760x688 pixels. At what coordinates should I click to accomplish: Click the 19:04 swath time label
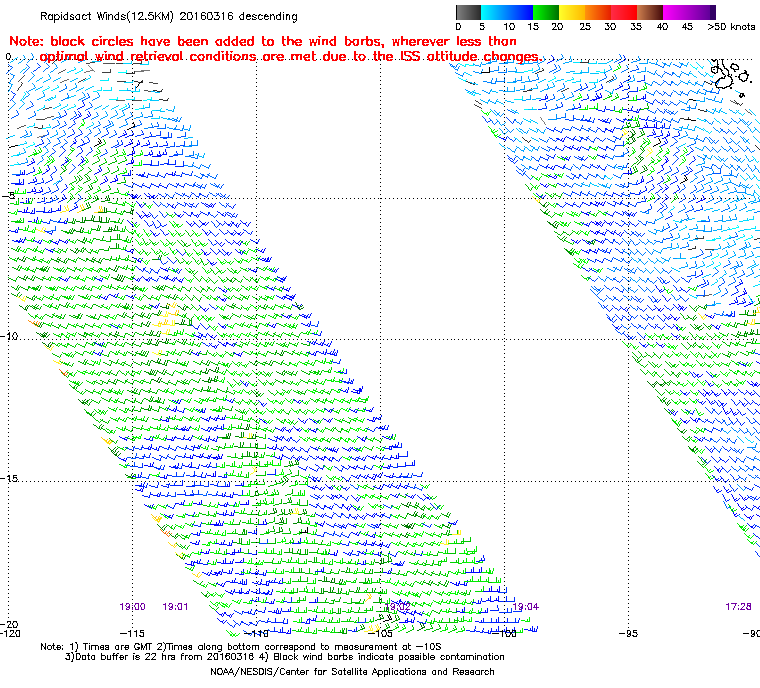tap(525, 607)
